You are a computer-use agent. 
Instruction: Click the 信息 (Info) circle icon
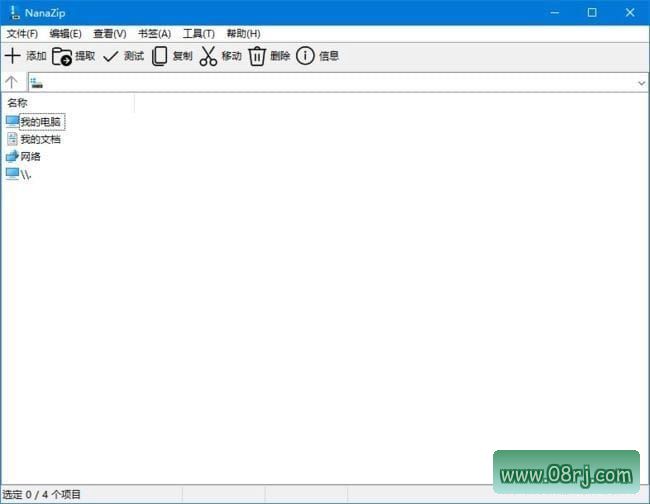pos(306,56)
